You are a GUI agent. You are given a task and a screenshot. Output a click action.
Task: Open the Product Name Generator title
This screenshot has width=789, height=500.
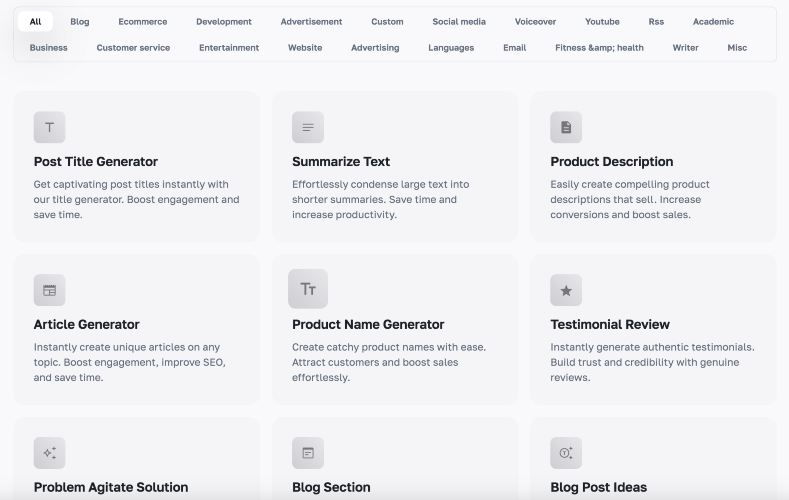pyautogui.click(x=368, y=324)
